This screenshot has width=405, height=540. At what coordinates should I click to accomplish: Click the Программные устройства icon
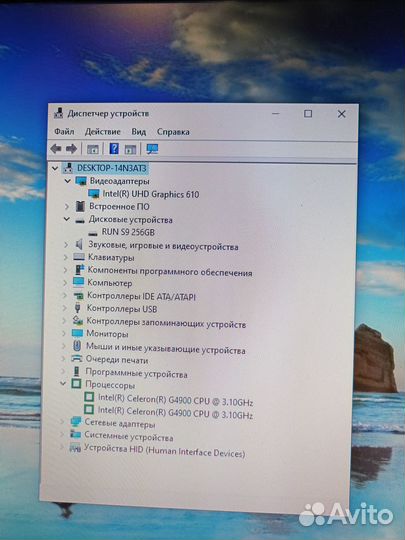tap(76, 371)
